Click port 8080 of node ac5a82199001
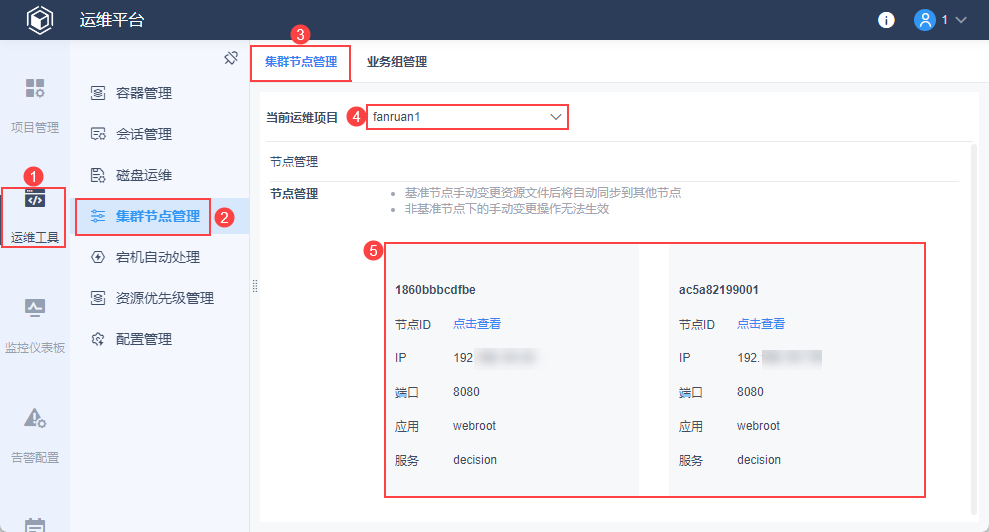Image resolution: width=989 pixels, height=532 pixels. [x=750, y=392]
